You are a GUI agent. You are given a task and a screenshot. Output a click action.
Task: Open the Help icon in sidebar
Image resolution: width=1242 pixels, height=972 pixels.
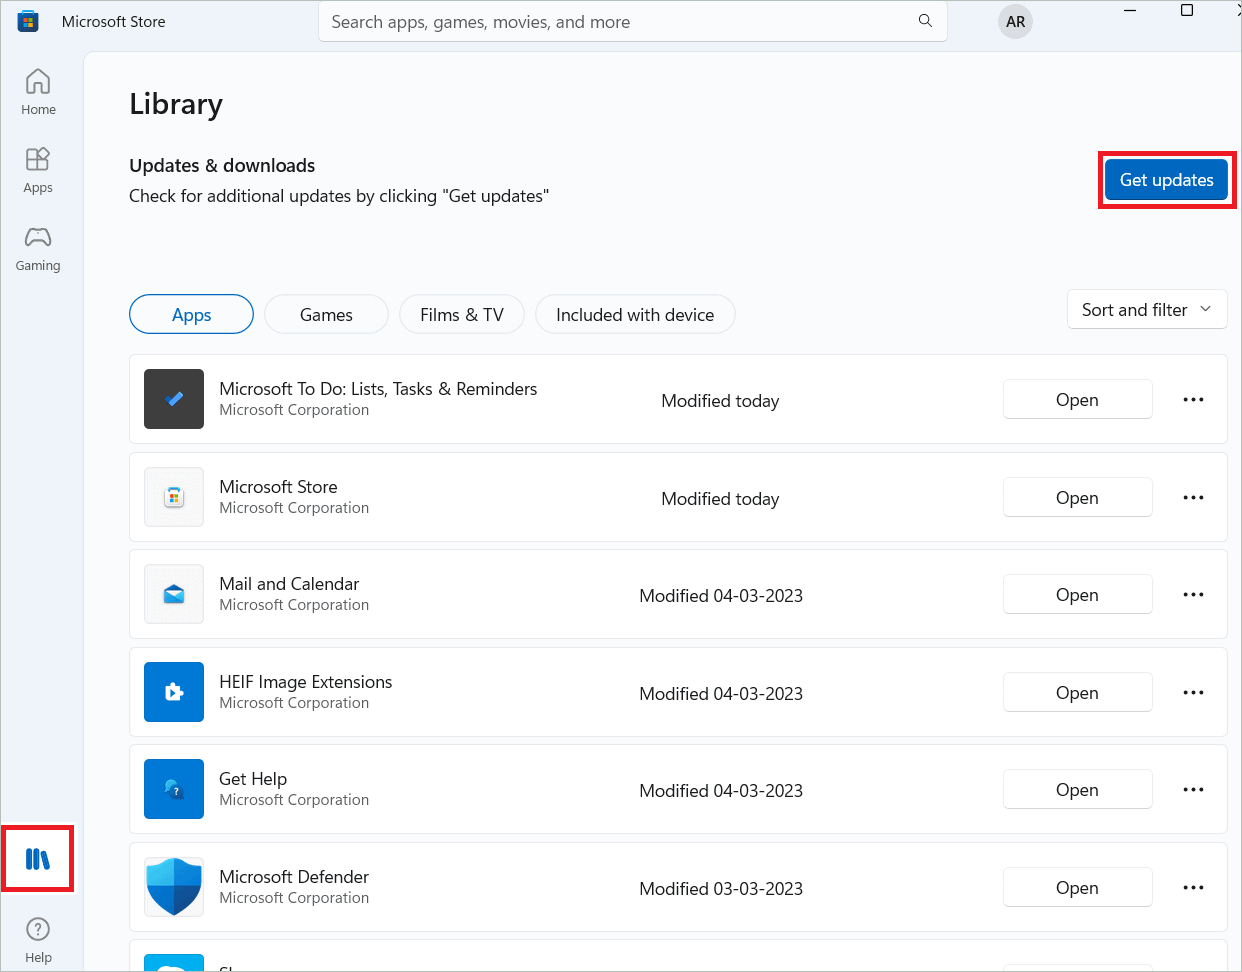click(x=38, y=939)
